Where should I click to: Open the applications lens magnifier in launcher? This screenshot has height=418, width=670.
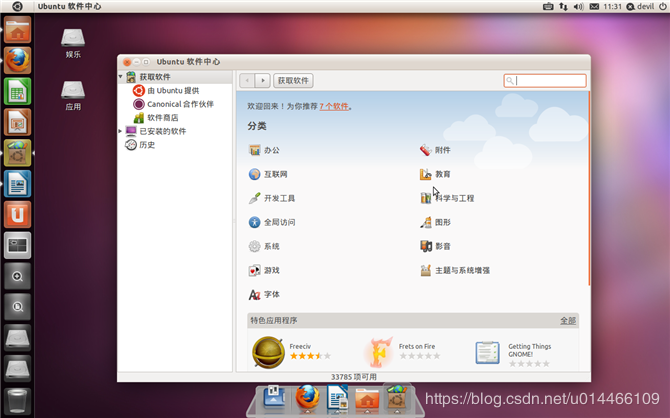(x=18, y=276)
